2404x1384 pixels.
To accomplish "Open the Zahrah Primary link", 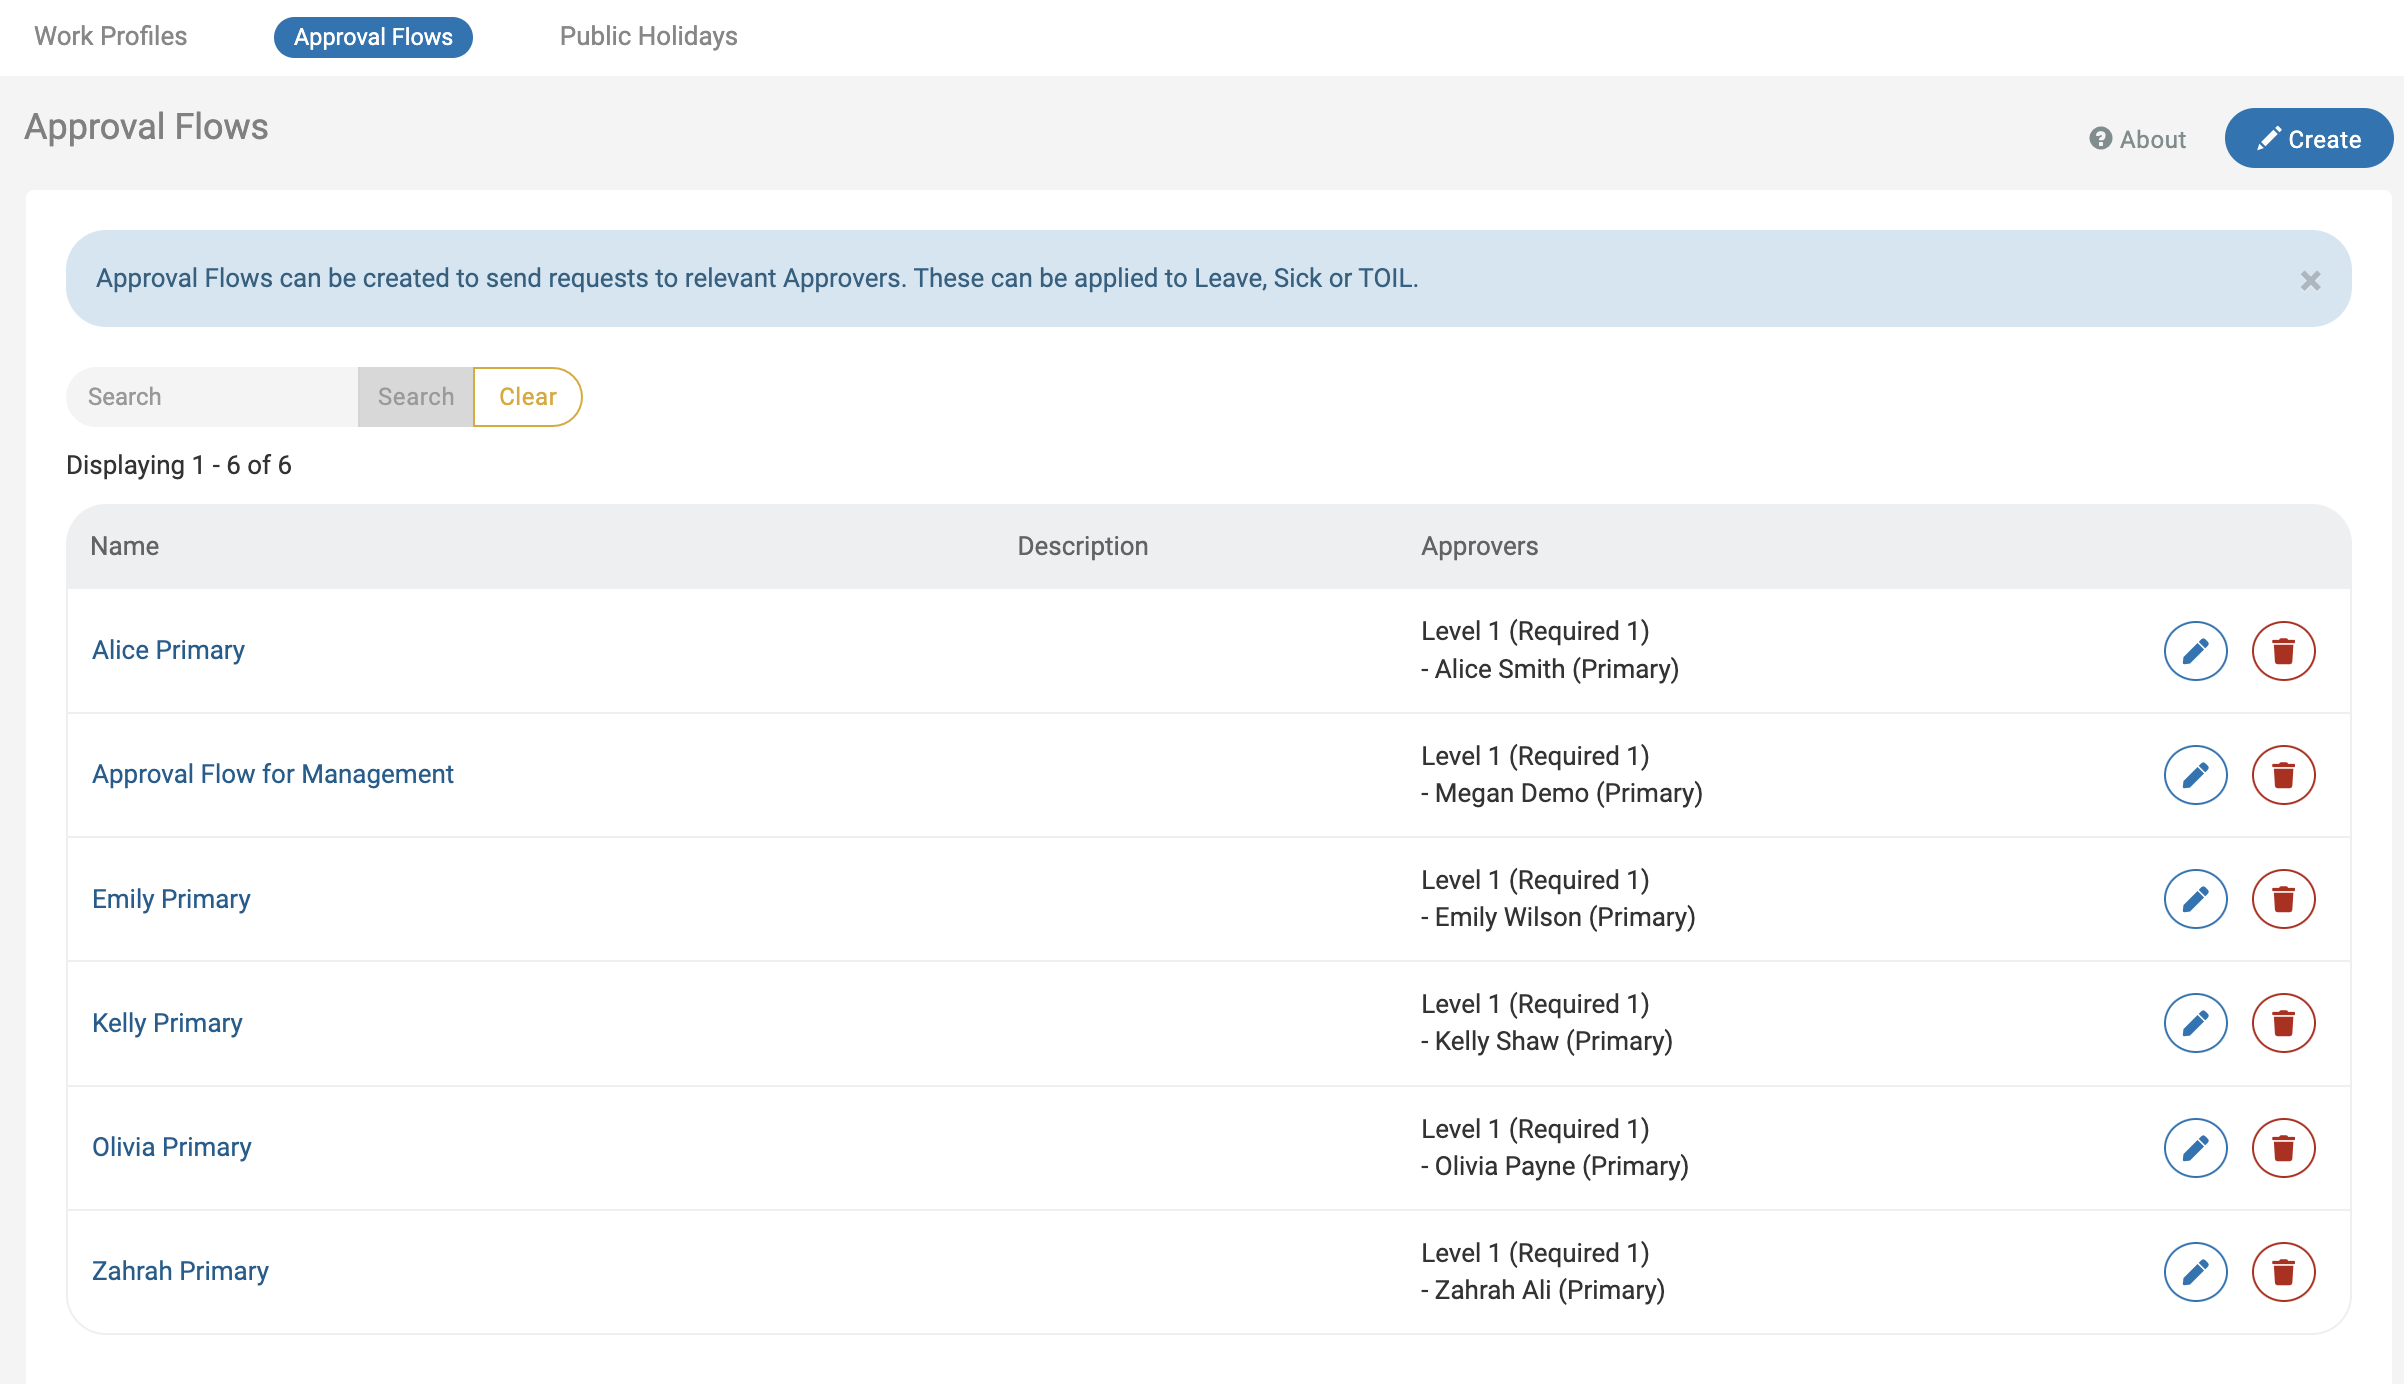I will (x=180, y=1271).
